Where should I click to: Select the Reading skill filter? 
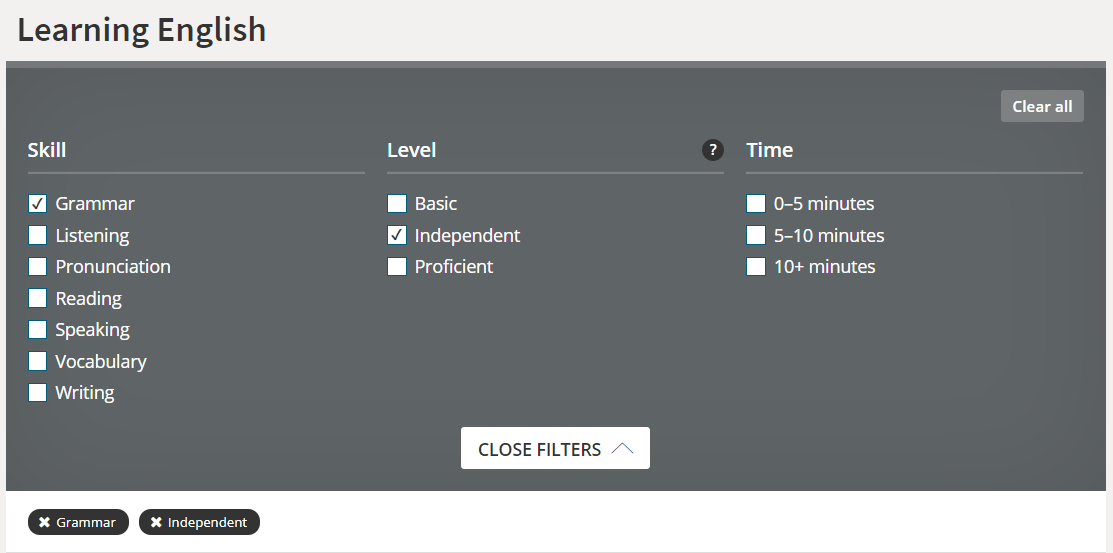(x=38, y=298)
